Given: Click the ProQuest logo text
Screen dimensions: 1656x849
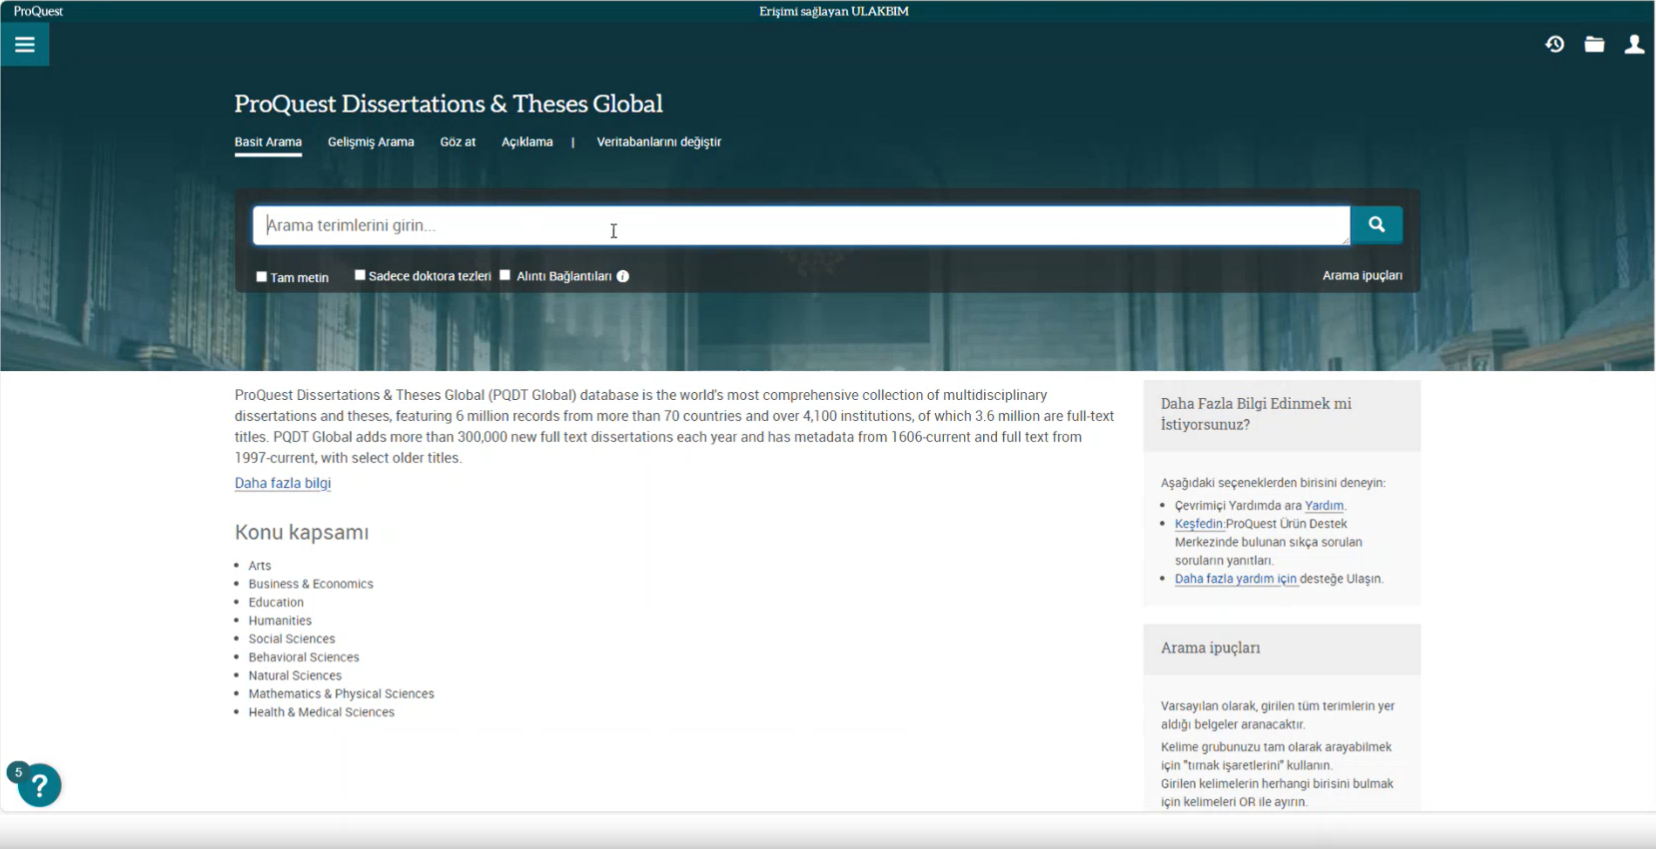Looking at the screenshot, I should 38,11.
